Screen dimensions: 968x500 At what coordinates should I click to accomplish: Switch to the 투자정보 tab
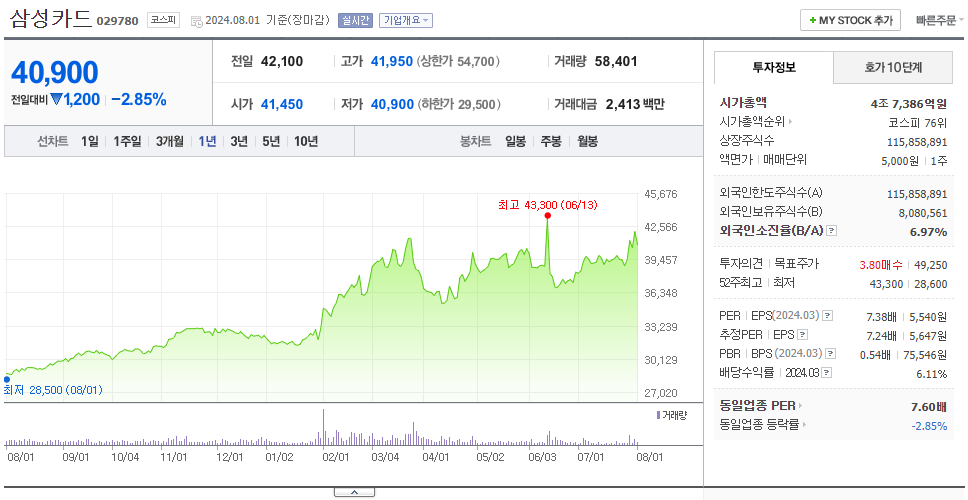[774, 67]
